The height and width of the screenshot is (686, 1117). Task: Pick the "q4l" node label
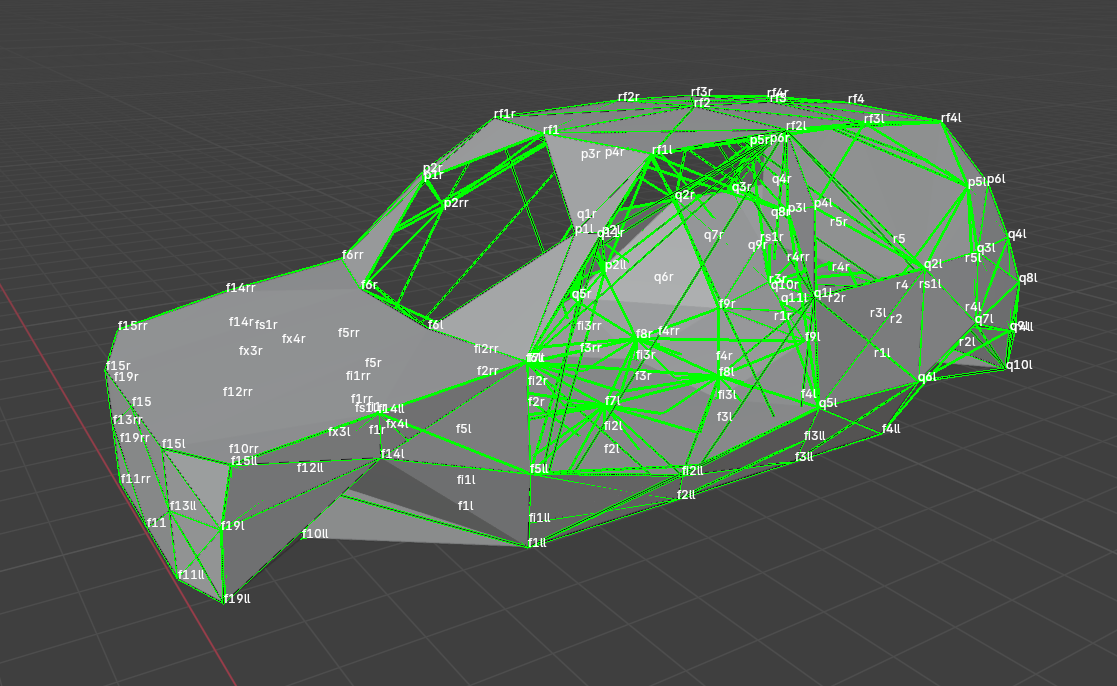(x=1017, y=234)
